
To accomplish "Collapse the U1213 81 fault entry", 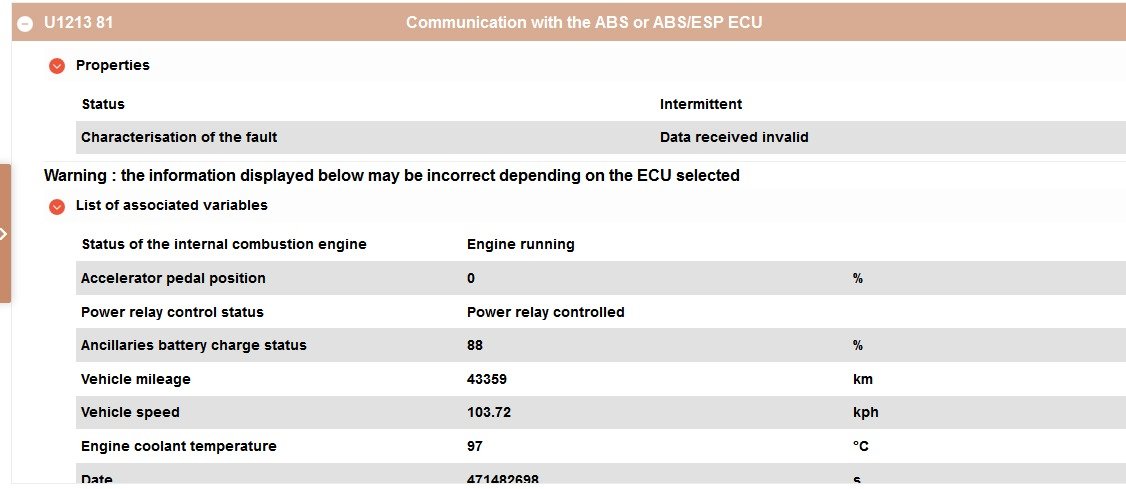I will click(x=25, y=24).
